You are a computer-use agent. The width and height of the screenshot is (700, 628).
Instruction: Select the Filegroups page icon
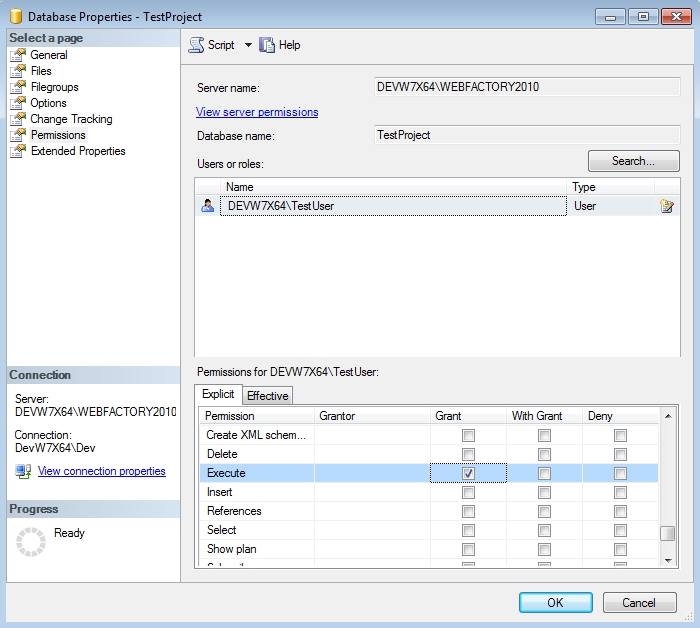click(18, 87)
